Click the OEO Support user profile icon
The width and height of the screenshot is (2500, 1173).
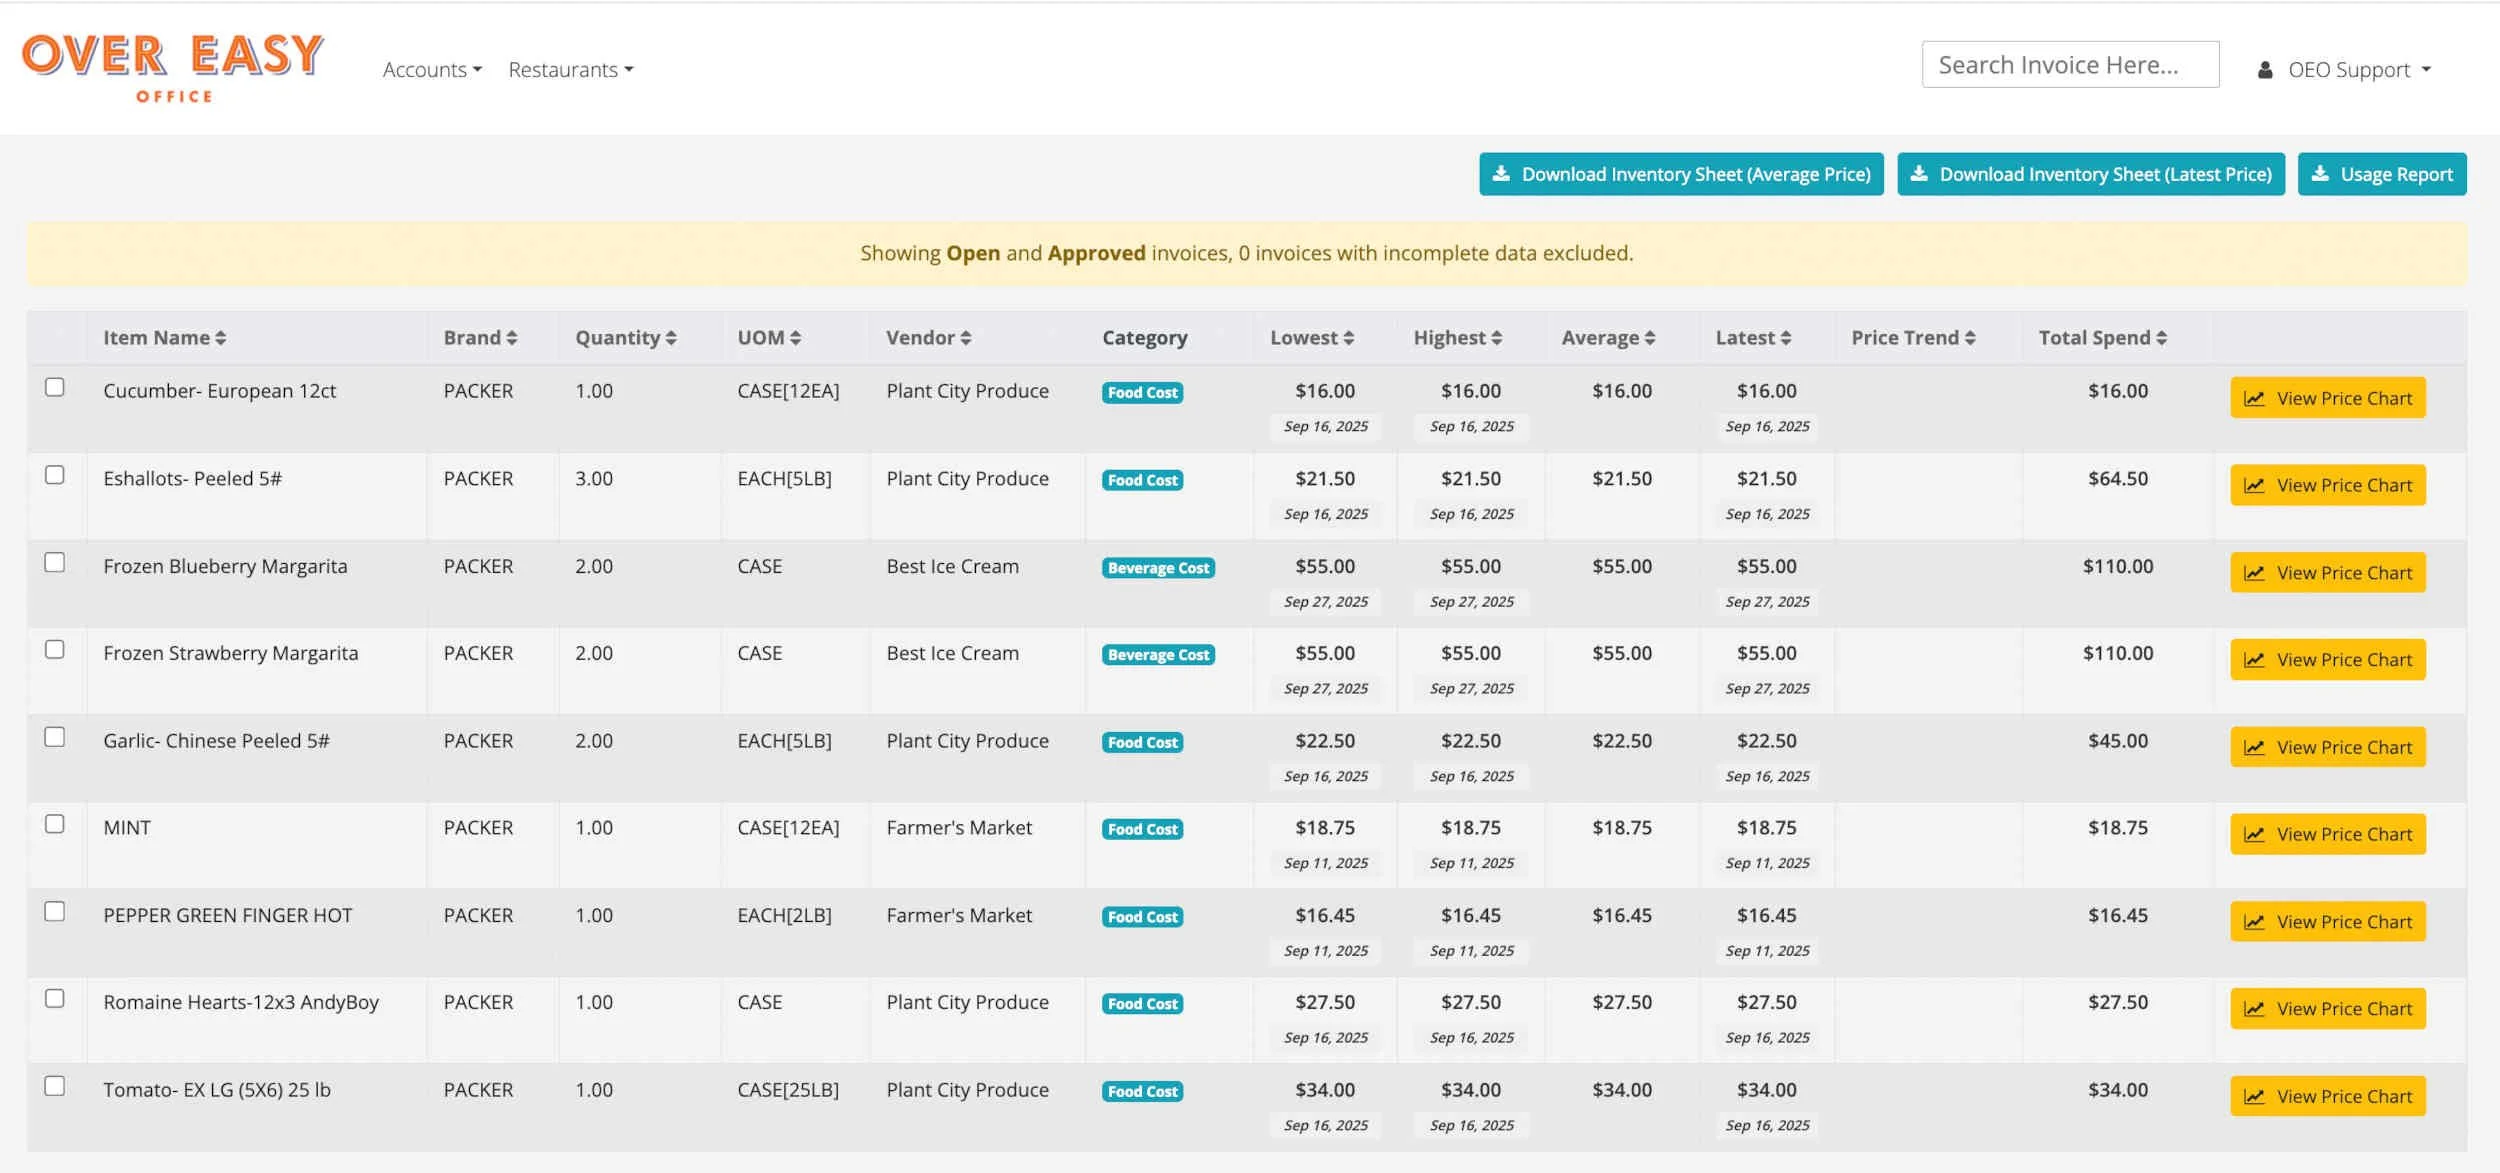coord(2265,70)
